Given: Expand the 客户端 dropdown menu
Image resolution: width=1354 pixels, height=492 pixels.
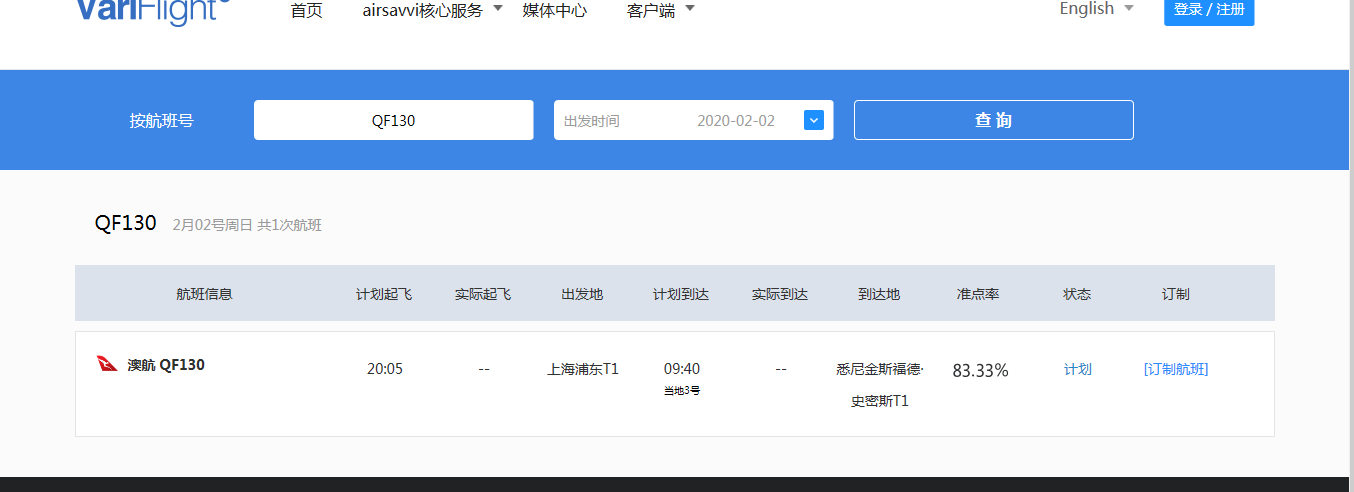Looking at the screenshot, I should point(660,10).
